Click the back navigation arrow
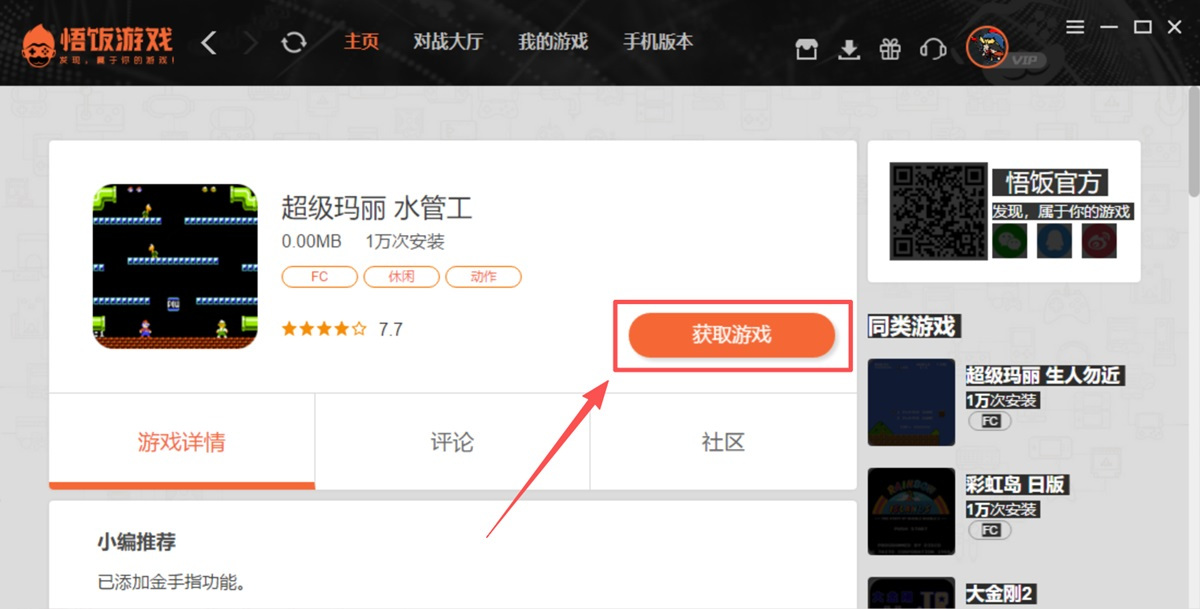This screenshot has height=609, width=1200. click(209, 43)
